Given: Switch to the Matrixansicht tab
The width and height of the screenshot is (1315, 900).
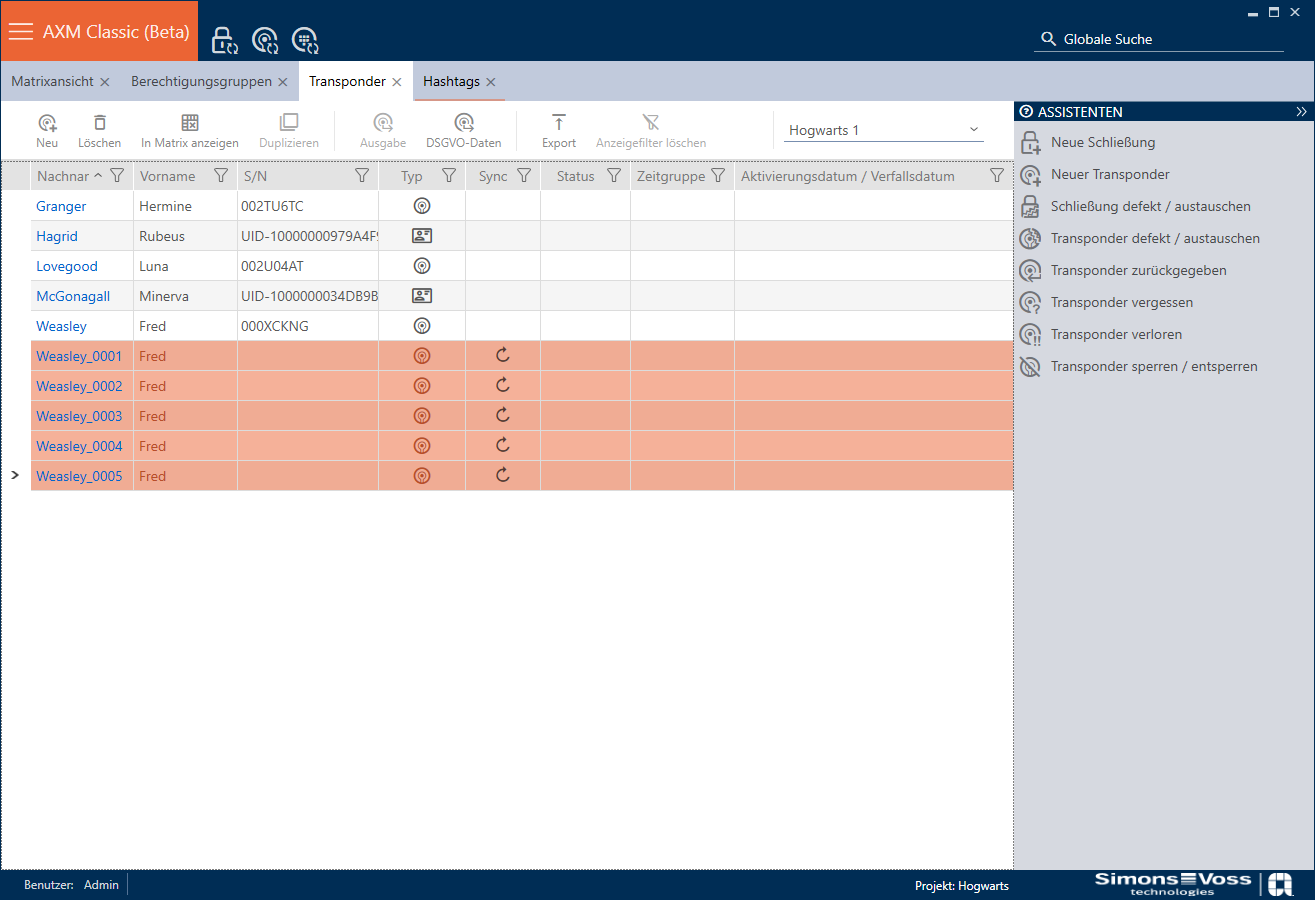Looking at the screenshot, I should (52, 82).
